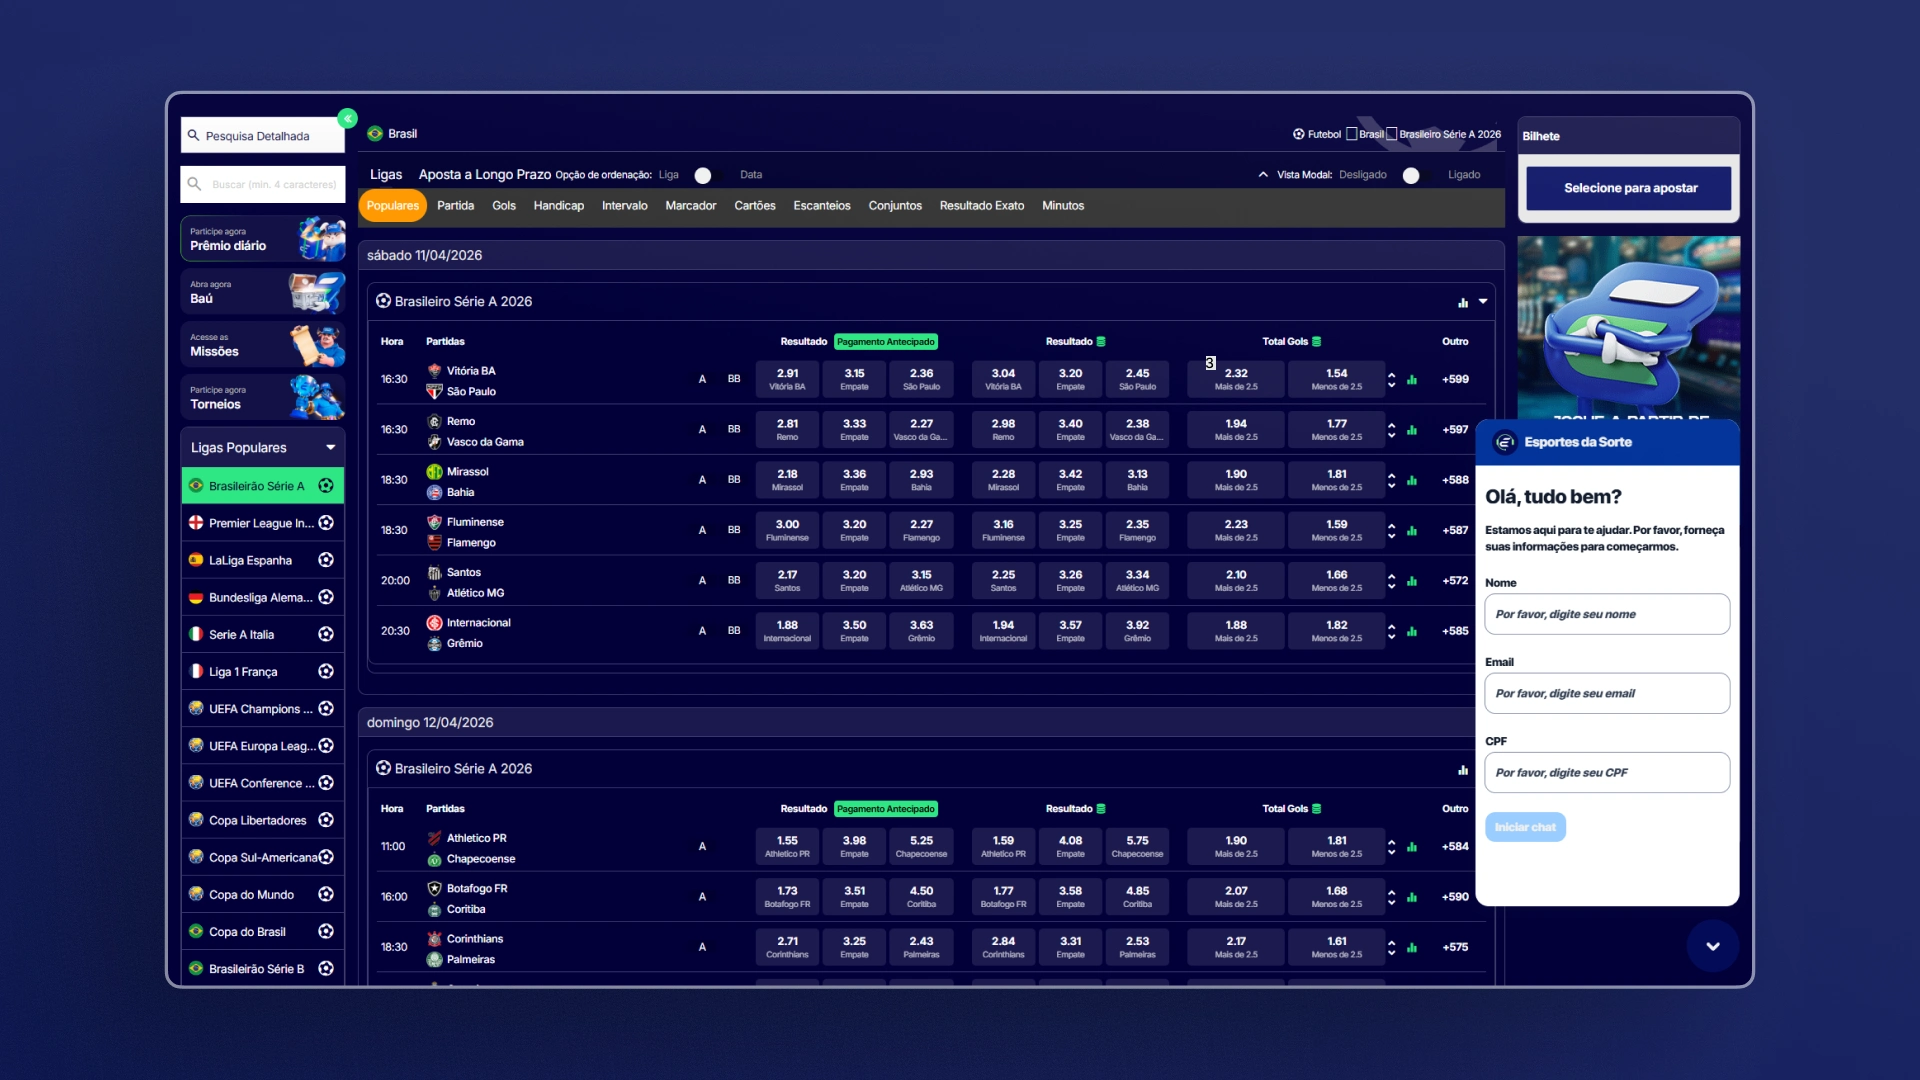The height and width of the screenshot is (1080, 1920).
Task: Bet on Flamengo at 2.27 odds
Action: click(921, 530)
